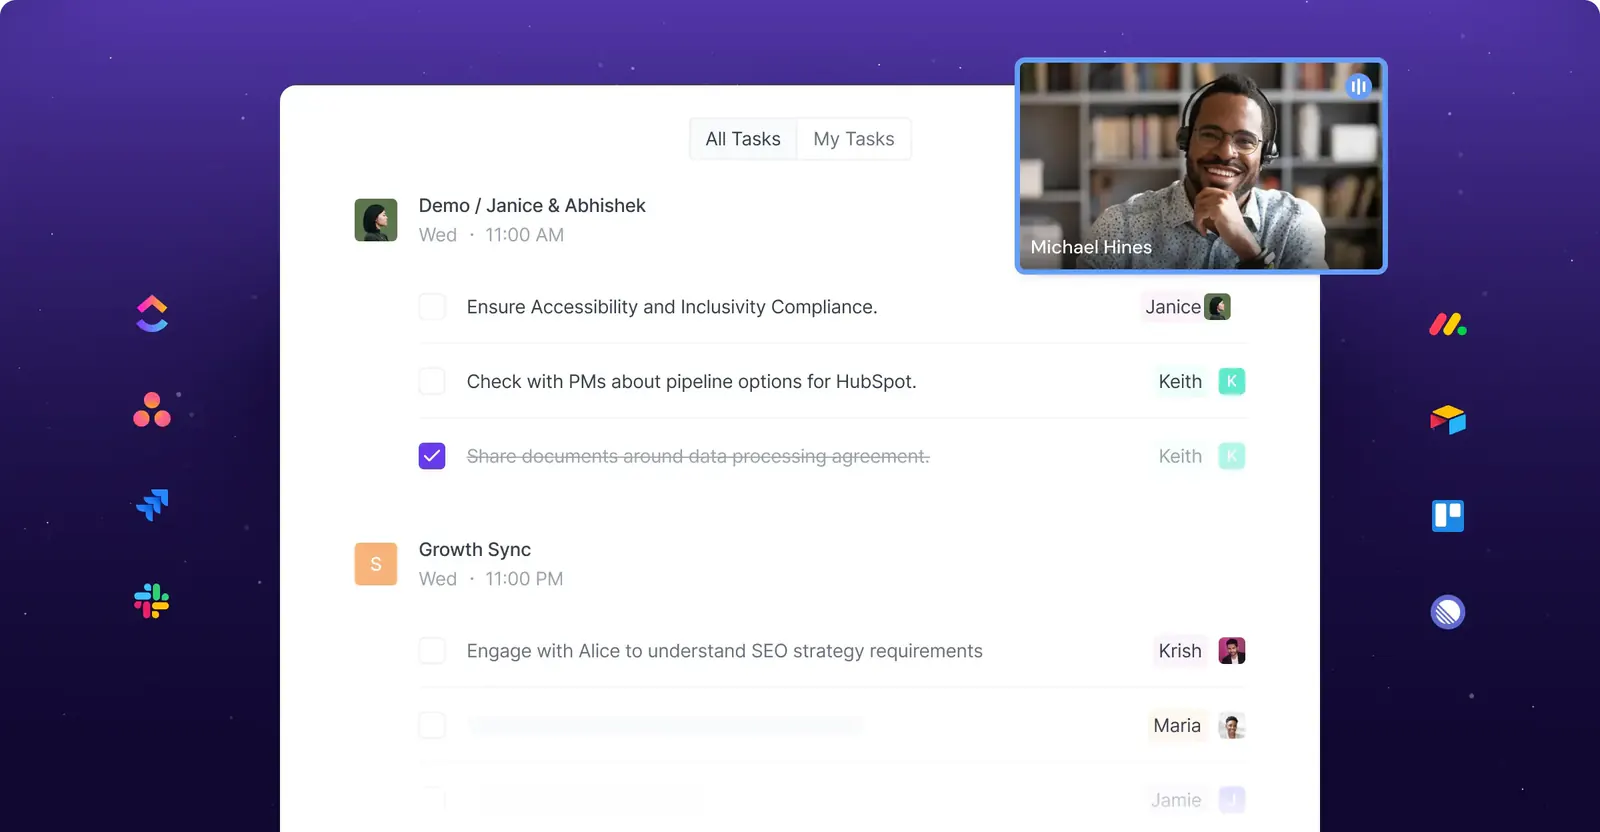The height and width of the screenshot is (832, 1600).
Task: Click the Trello board icon
Action: click(1448, 516)
